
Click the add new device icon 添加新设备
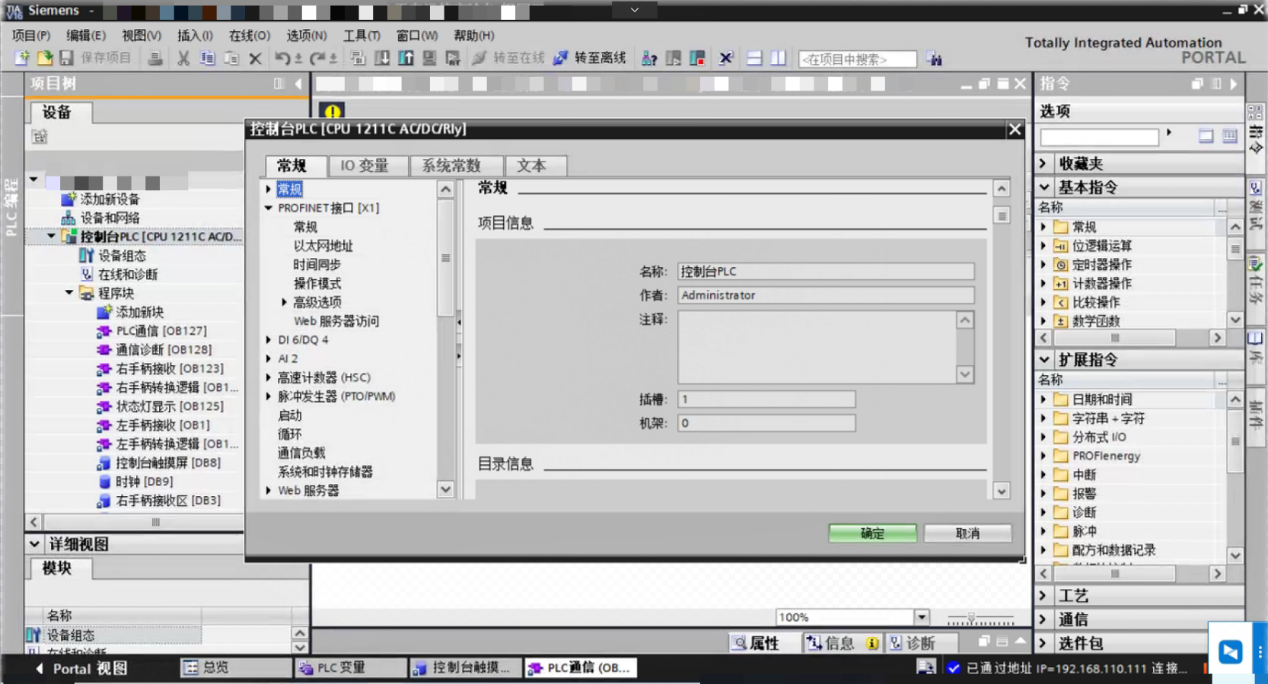69,199
